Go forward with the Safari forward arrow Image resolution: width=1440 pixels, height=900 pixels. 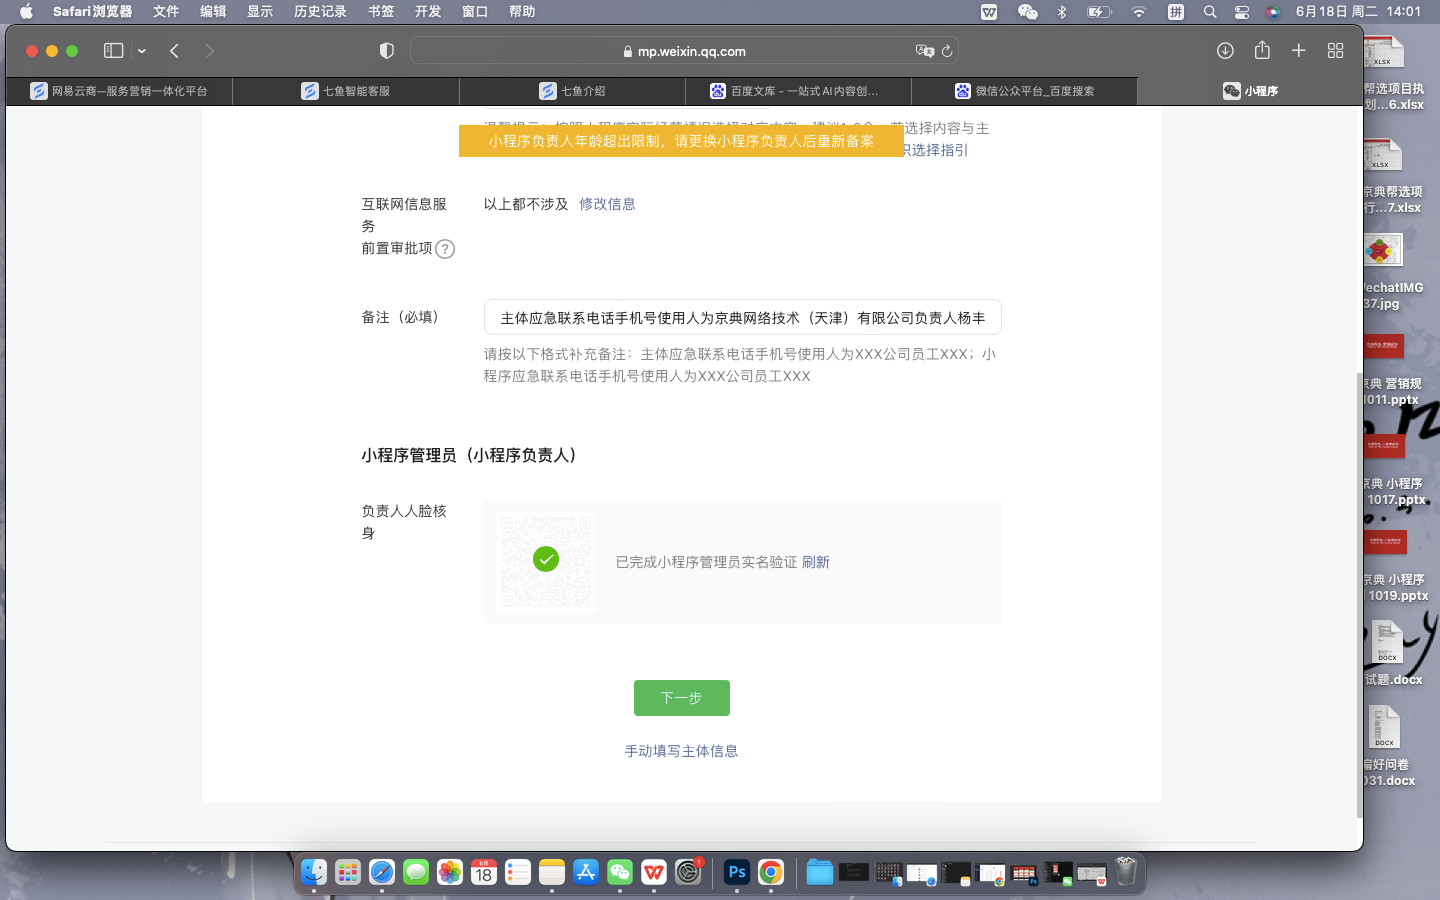(x=209, y=51)
